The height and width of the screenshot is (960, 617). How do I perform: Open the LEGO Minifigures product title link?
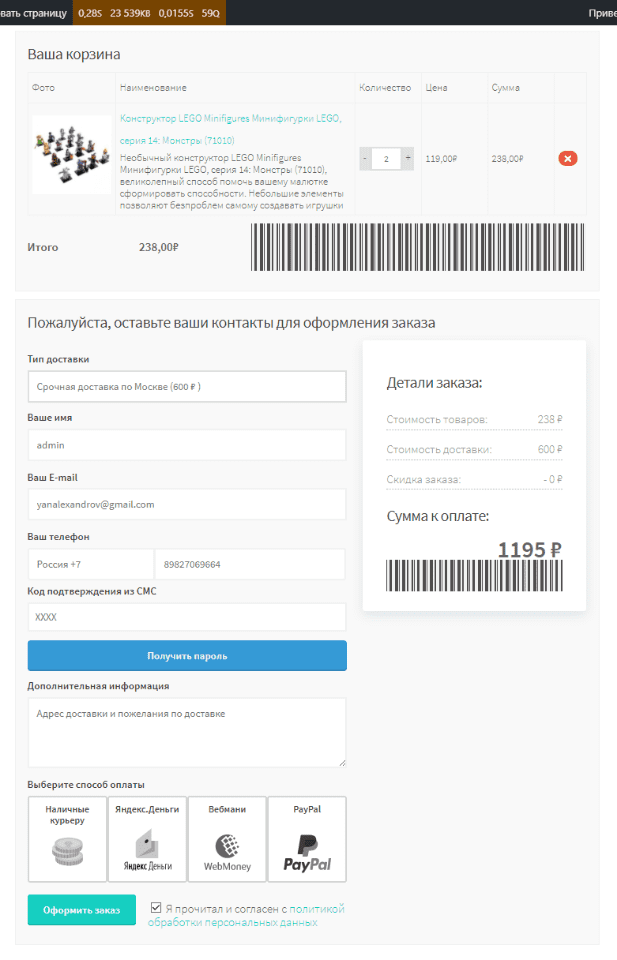coord(230,118)
